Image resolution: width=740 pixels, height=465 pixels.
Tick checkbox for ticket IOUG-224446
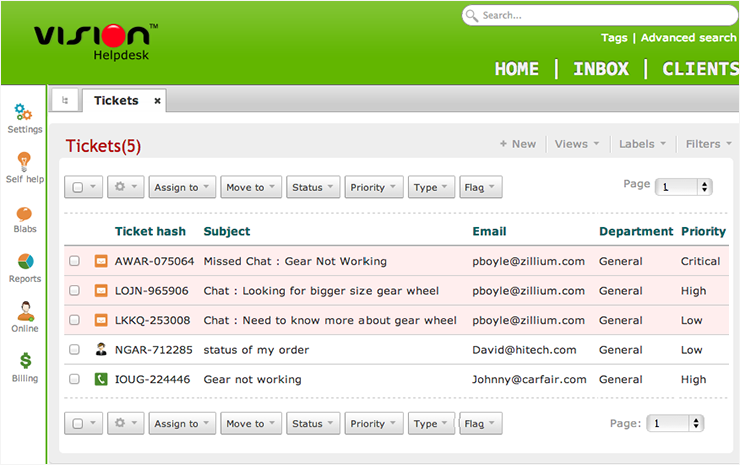pos(75,379)
